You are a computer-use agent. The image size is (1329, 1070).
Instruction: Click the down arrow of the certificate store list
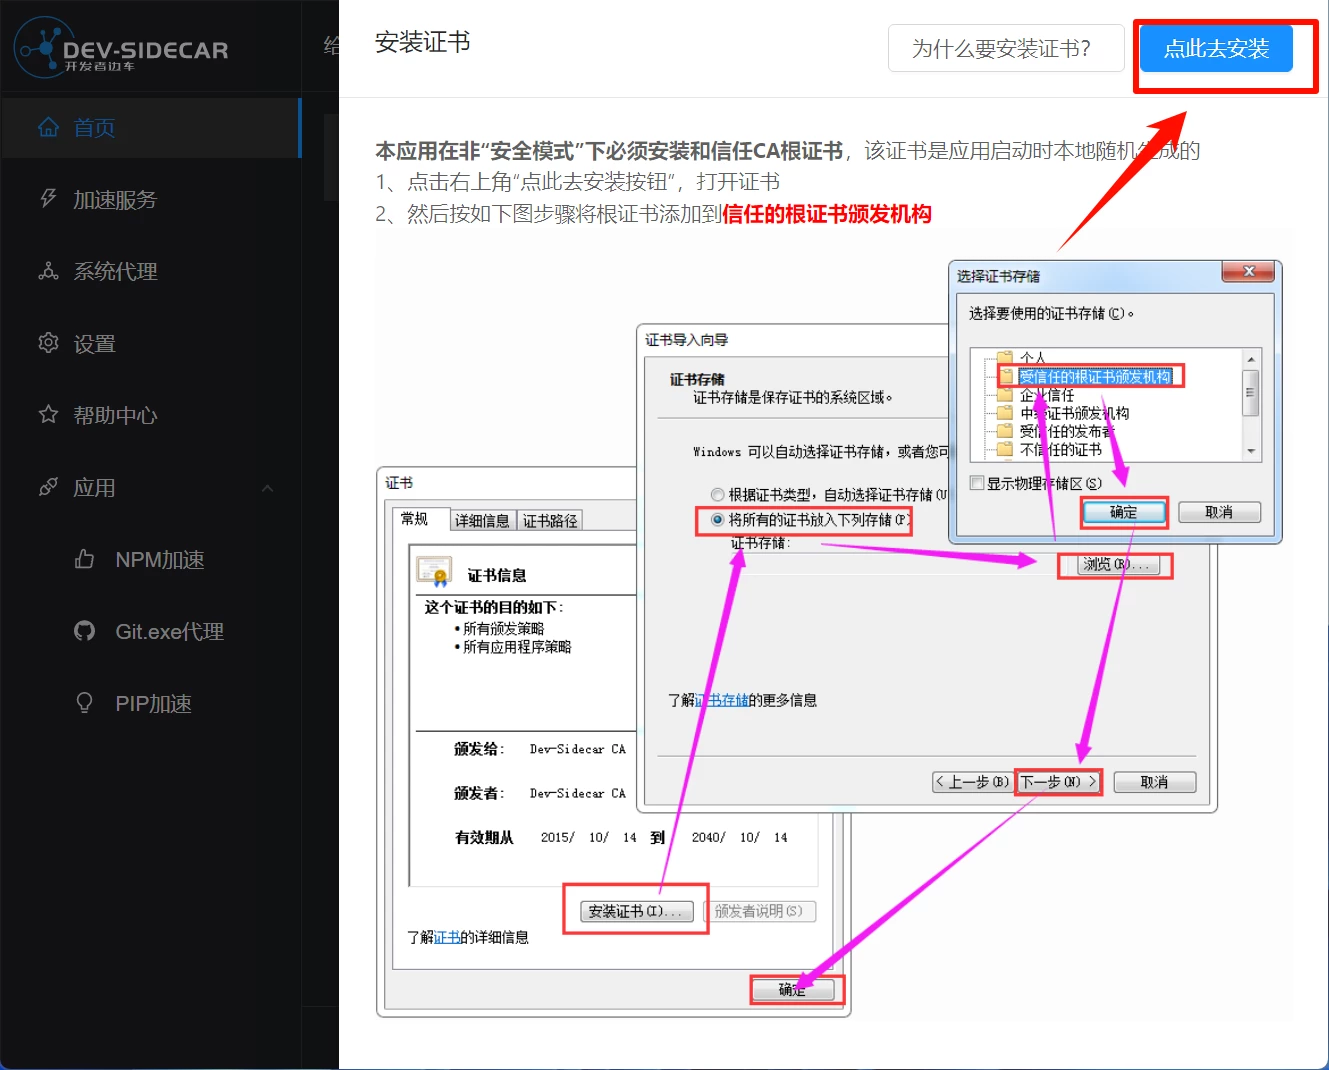1250,452
